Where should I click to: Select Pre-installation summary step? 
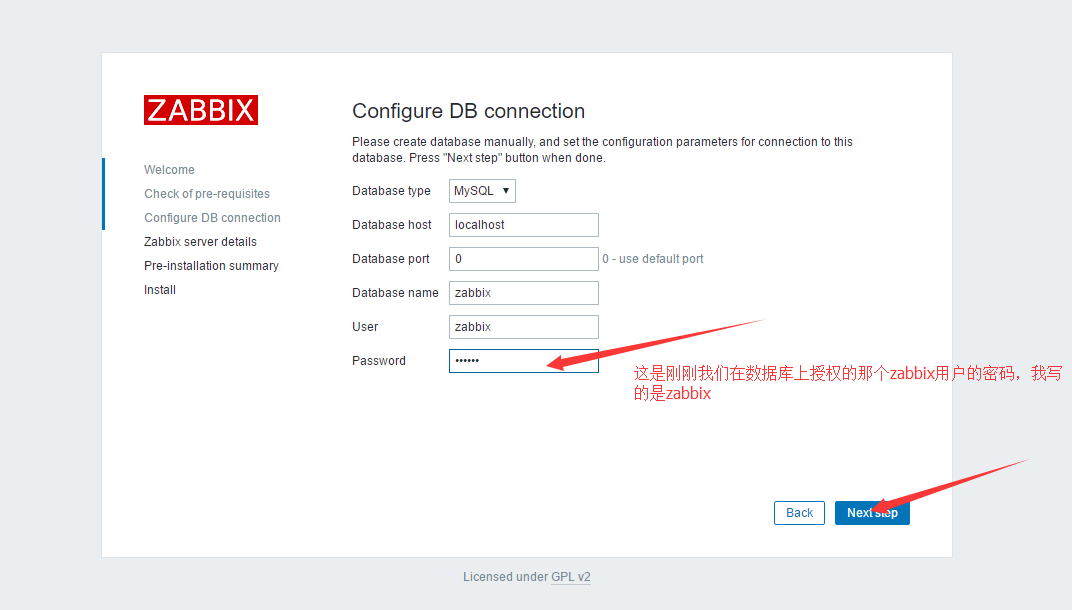(211, 265)
